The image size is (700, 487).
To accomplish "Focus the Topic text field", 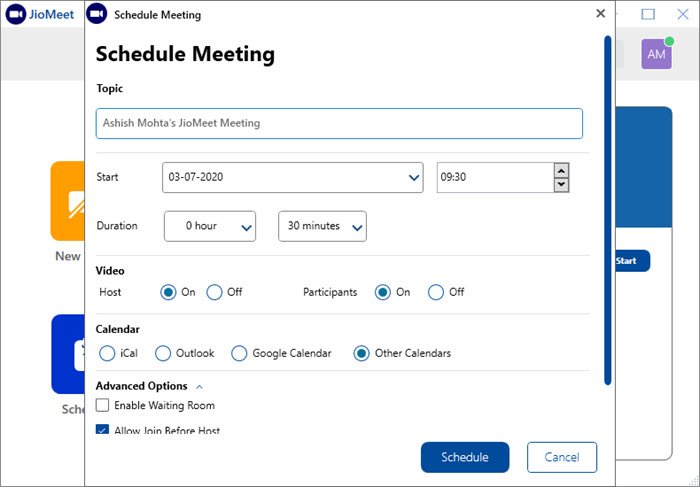I will tap(339, 123).
